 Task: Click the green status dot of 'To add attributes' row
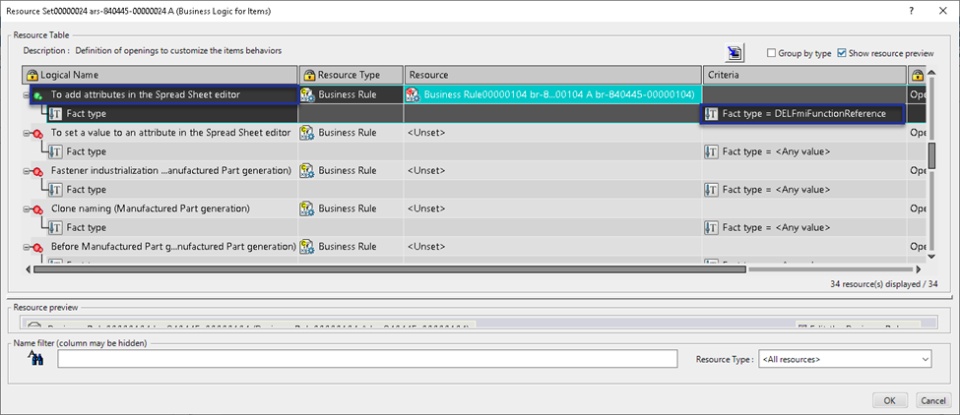[39, 95]
